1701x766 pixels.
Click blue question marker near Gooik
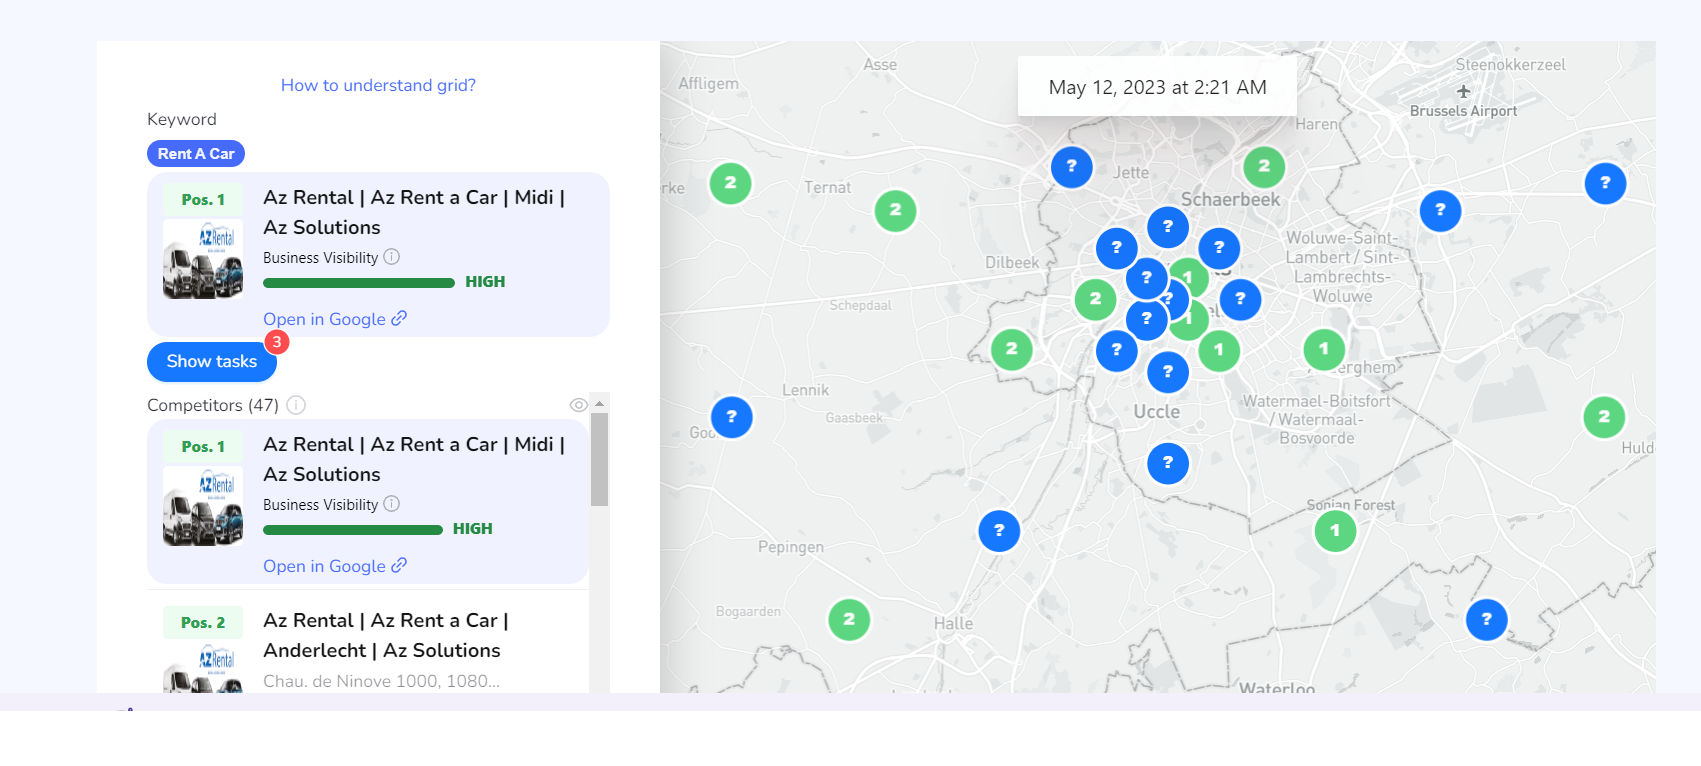tap(732, 417)
